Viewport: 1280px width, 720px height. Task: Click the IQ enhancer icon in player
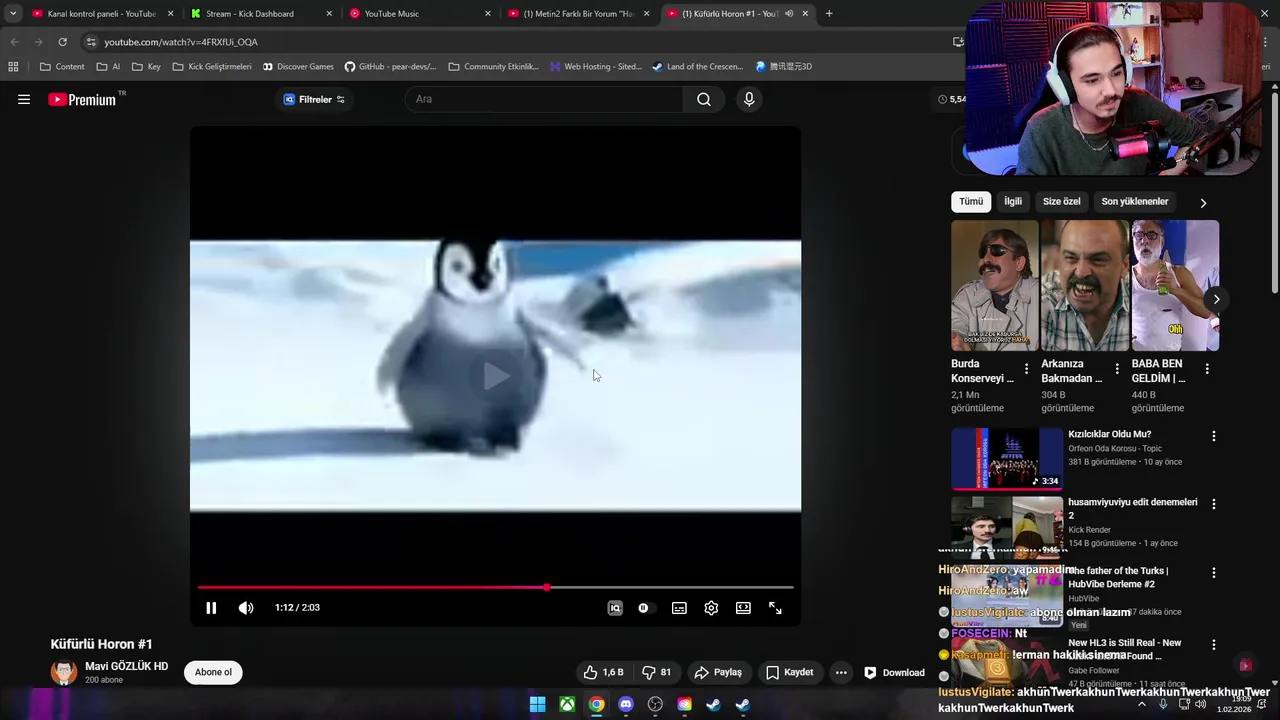click(615, 608)
